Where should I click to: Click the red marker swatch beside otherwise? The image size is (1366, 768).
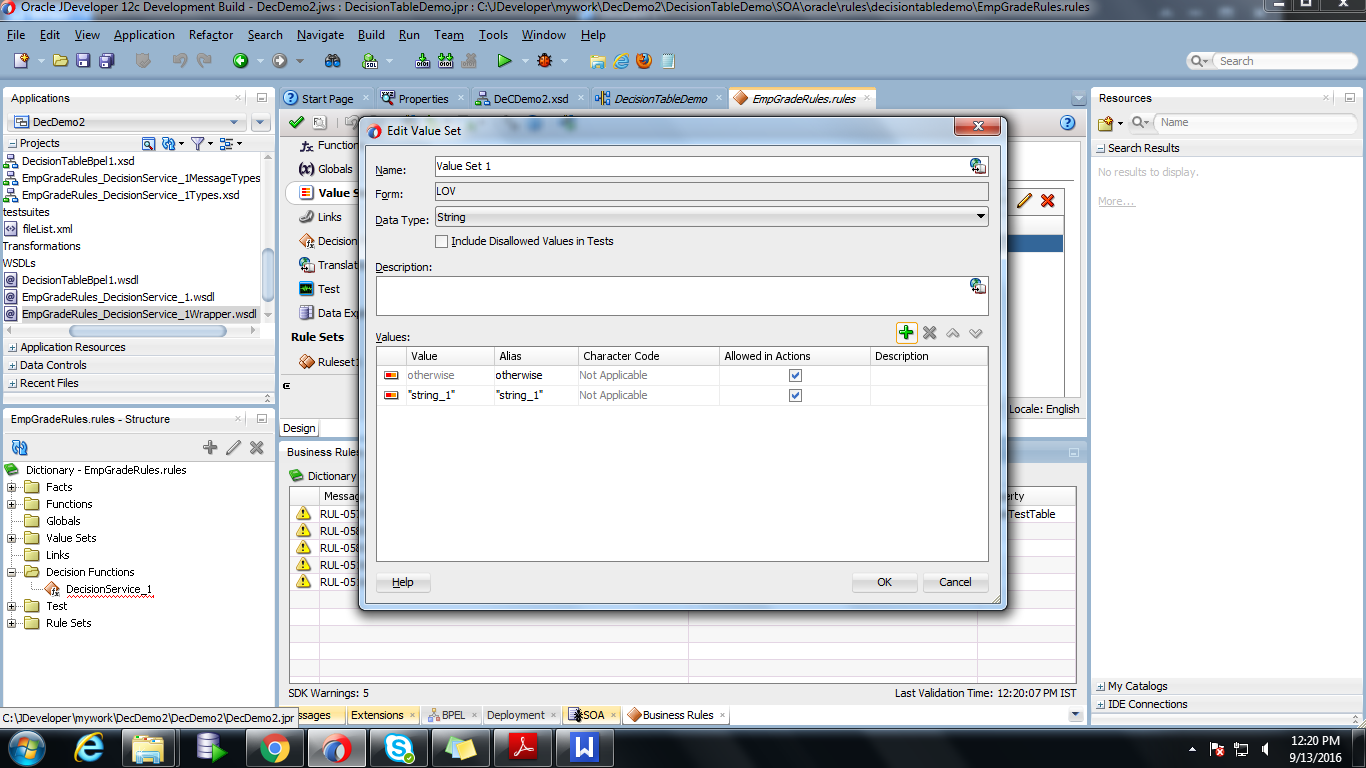point(391,375)
